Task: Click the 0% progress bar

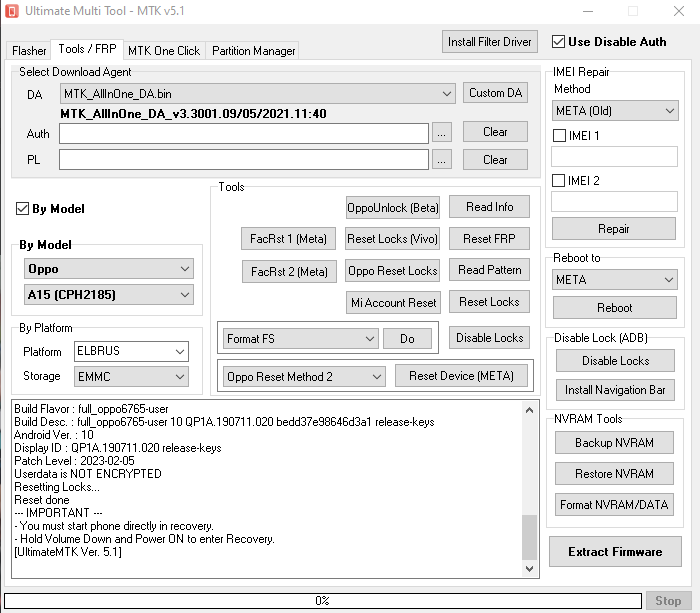Action: (x=322, y=601)
